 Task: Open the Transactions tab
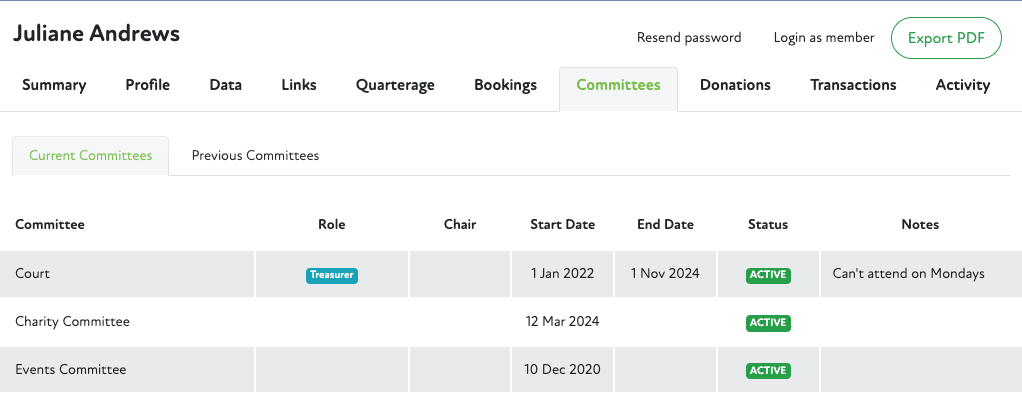tap(853, 85)
